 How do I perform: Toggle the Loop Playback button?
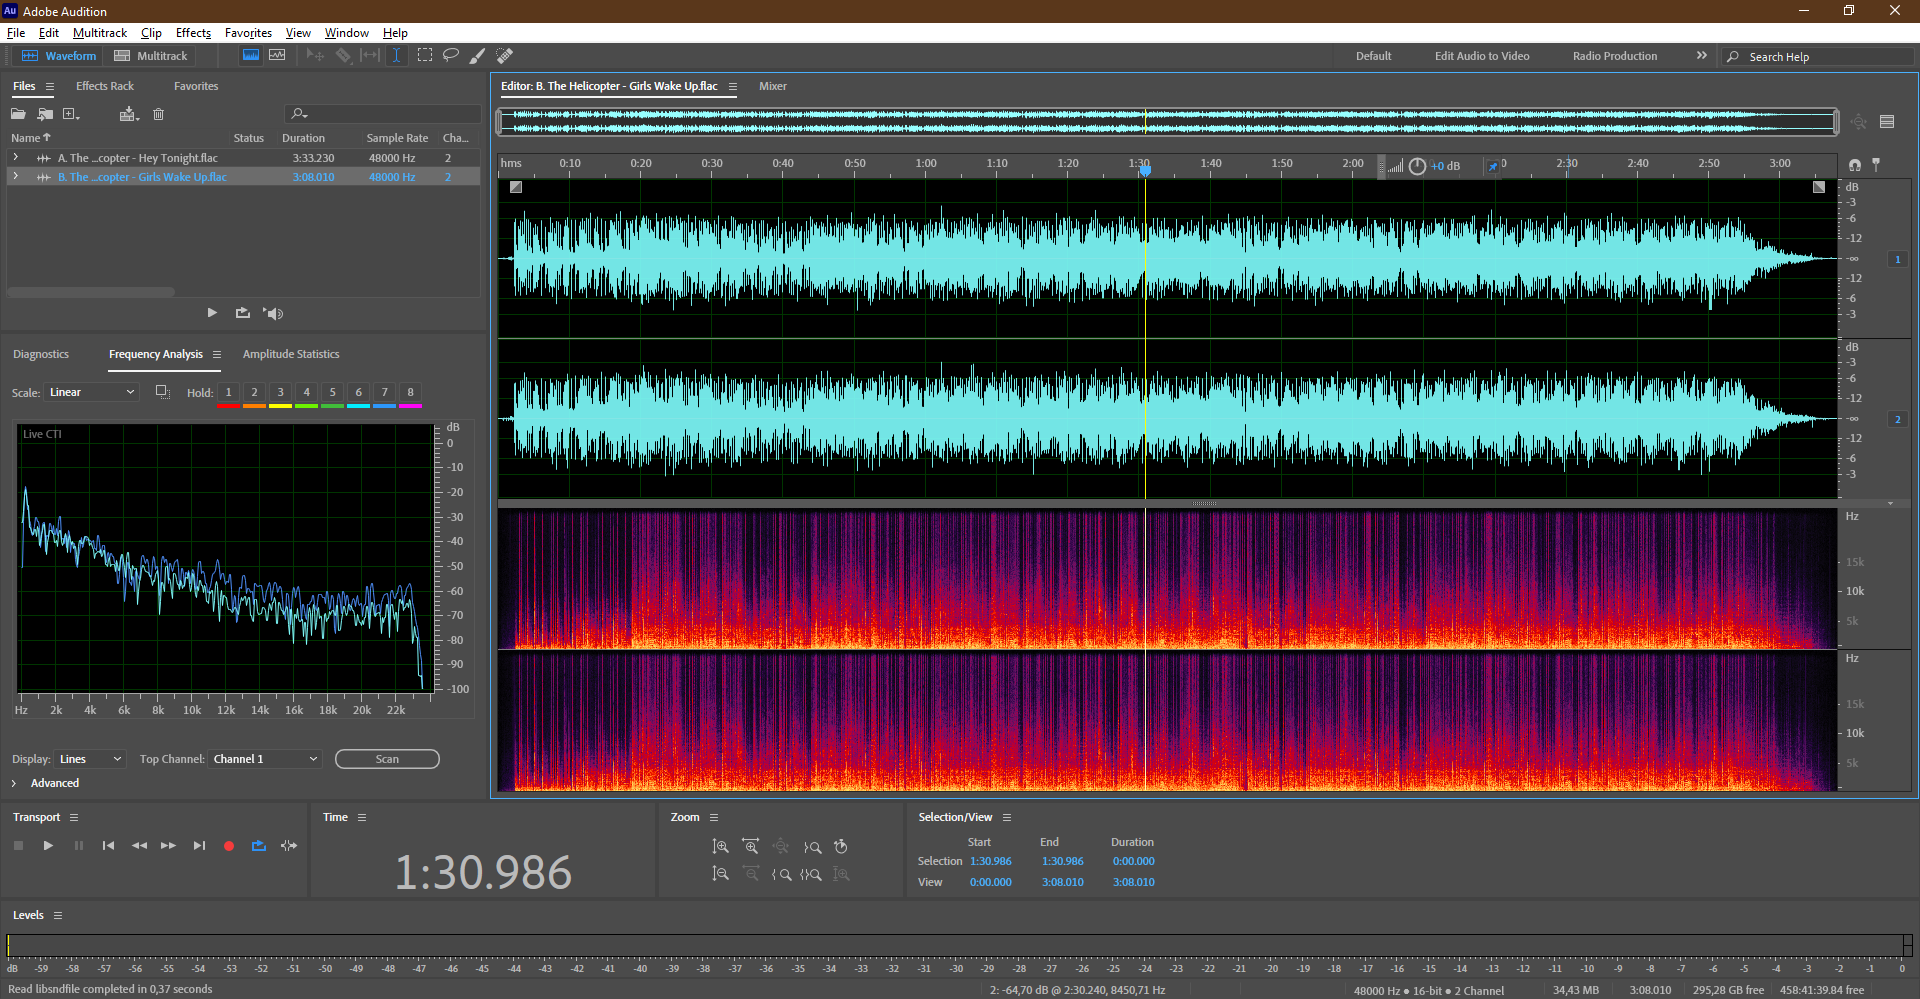click(x=259, y=846)
